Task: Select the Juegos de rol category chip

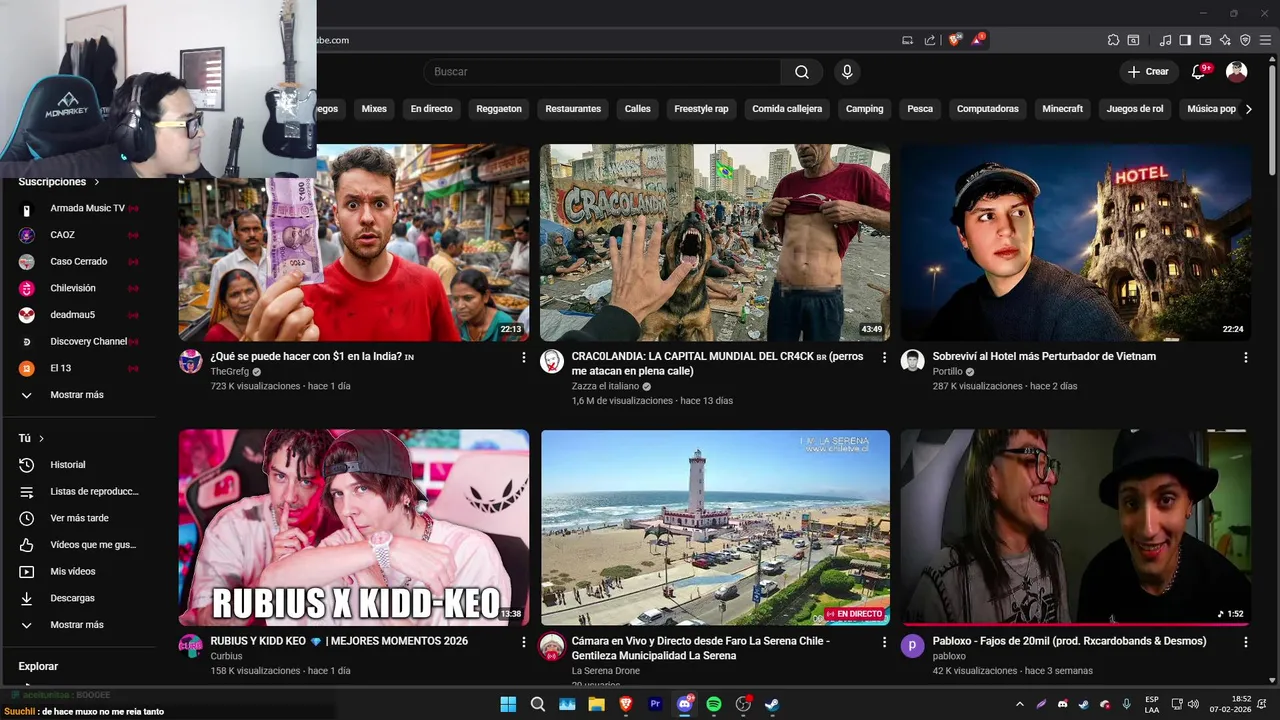Action: [x=1135, y=109]
